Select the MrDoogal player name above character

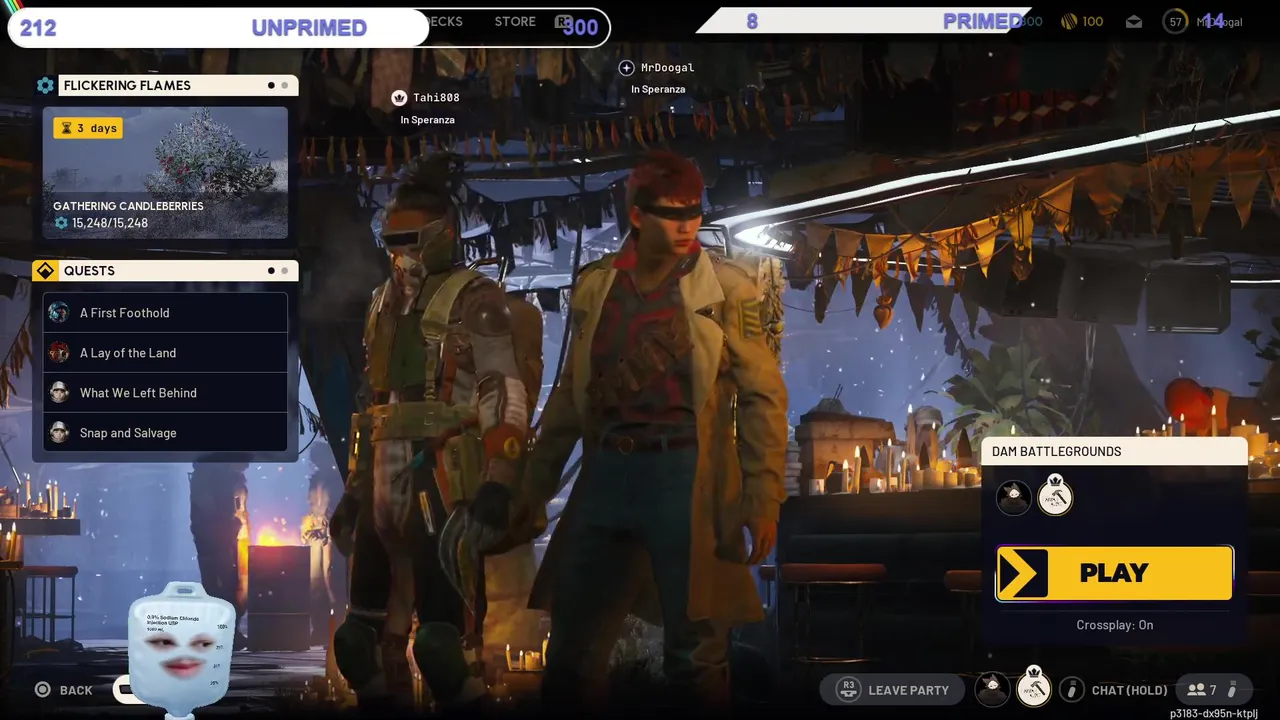(x=667, y=68)
